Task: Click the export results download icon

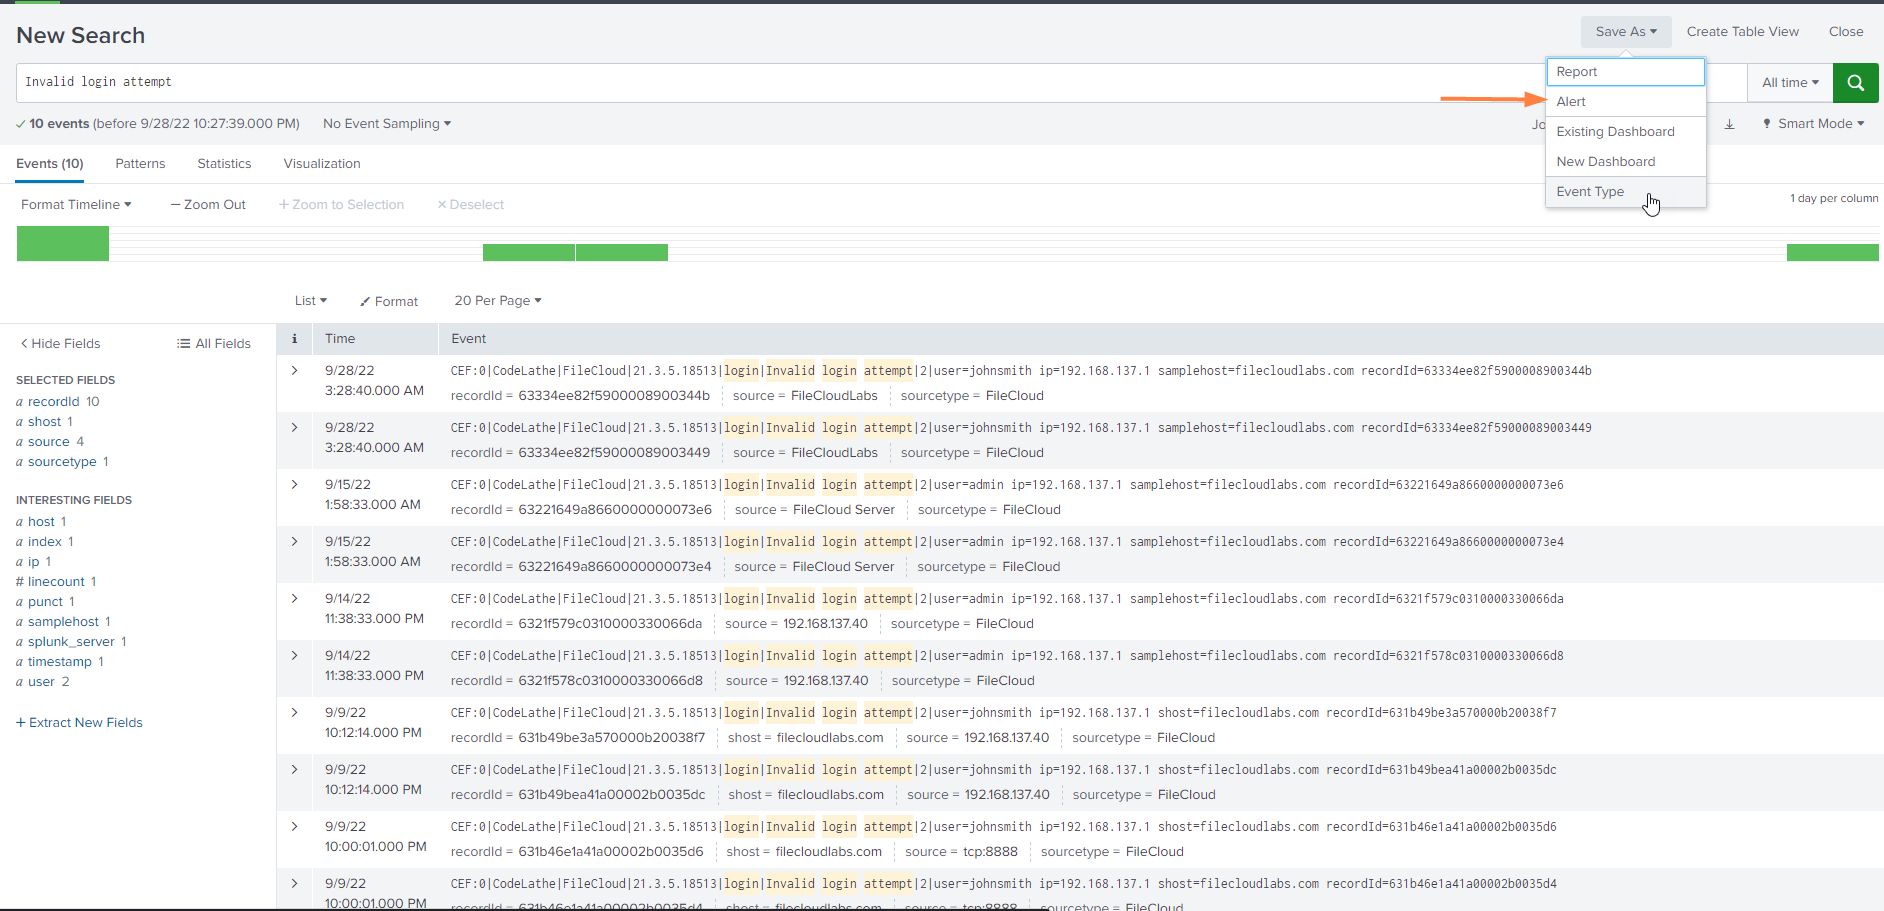Action: (1730, 124)
